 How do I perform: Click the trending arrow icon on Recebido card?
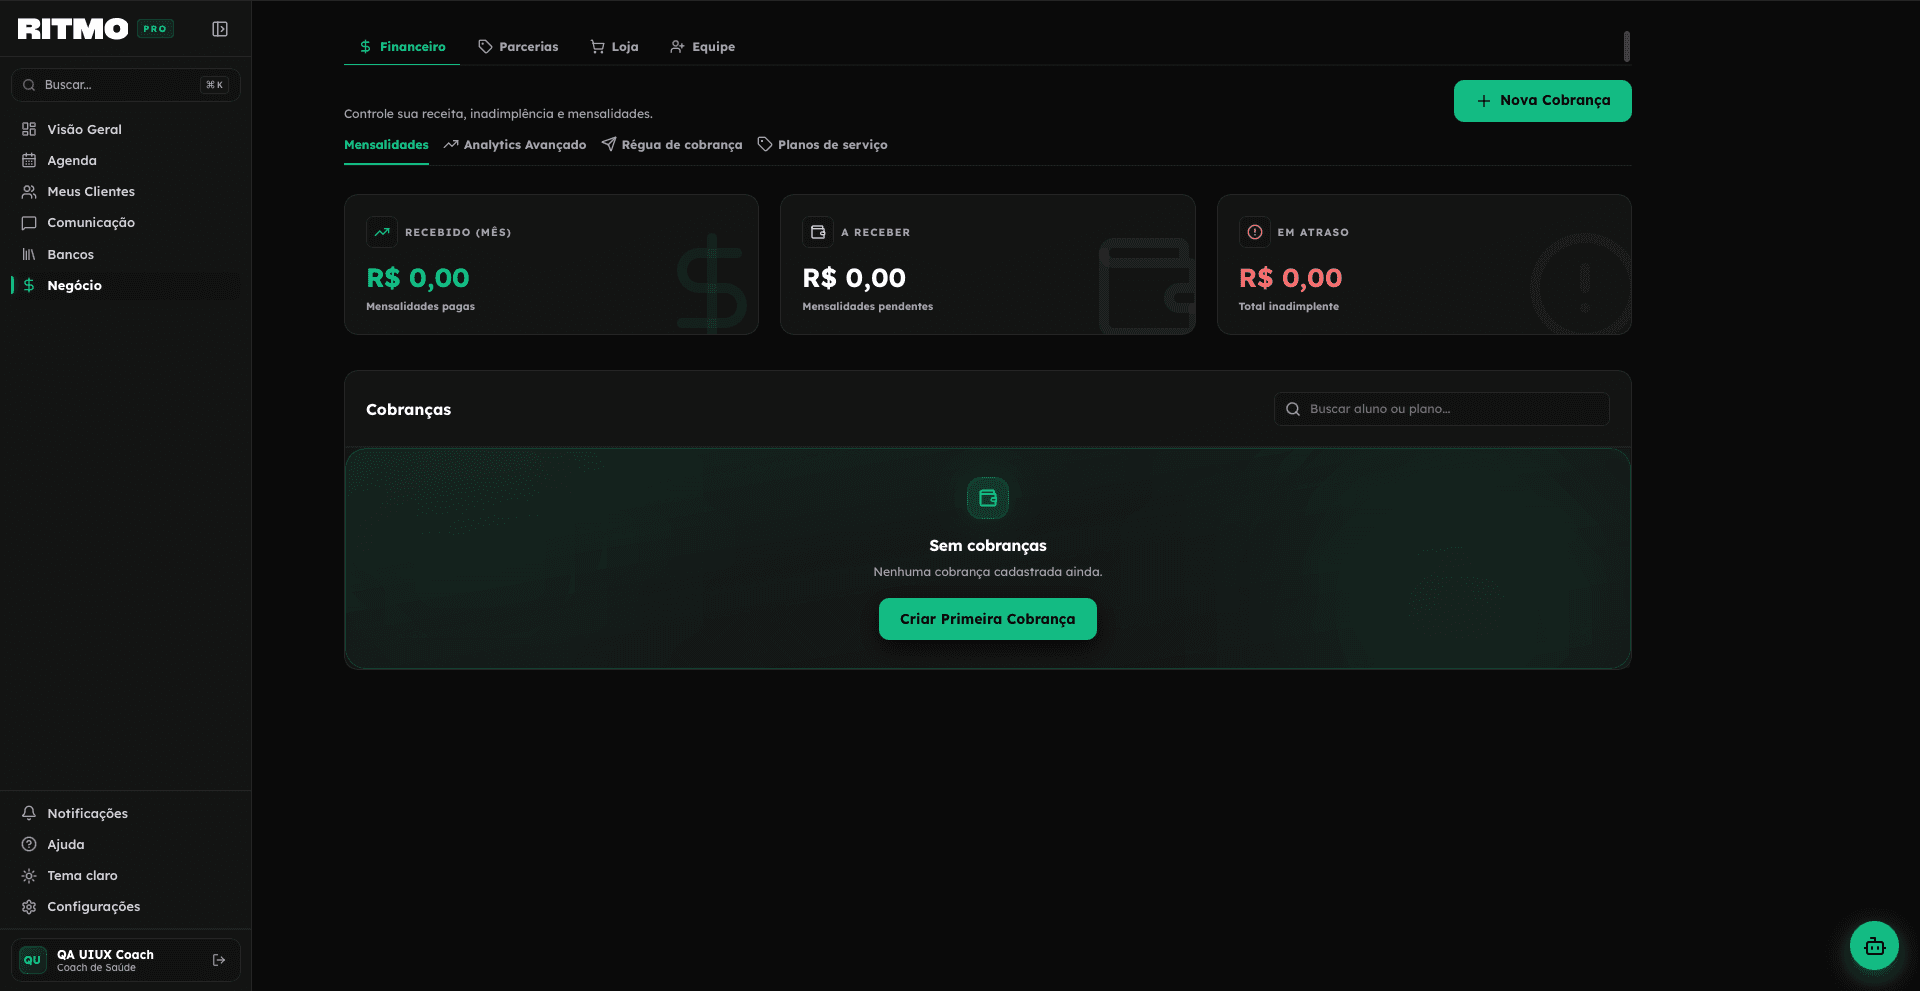[382, 232]
